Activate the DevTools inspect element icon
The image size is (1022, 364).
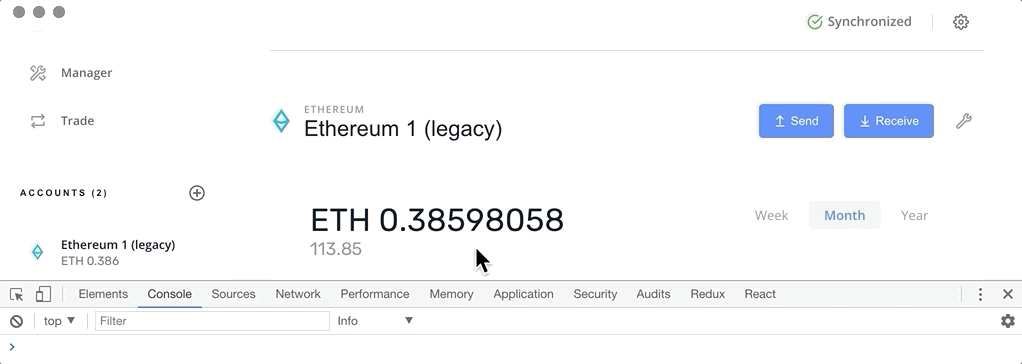(17, 294)
